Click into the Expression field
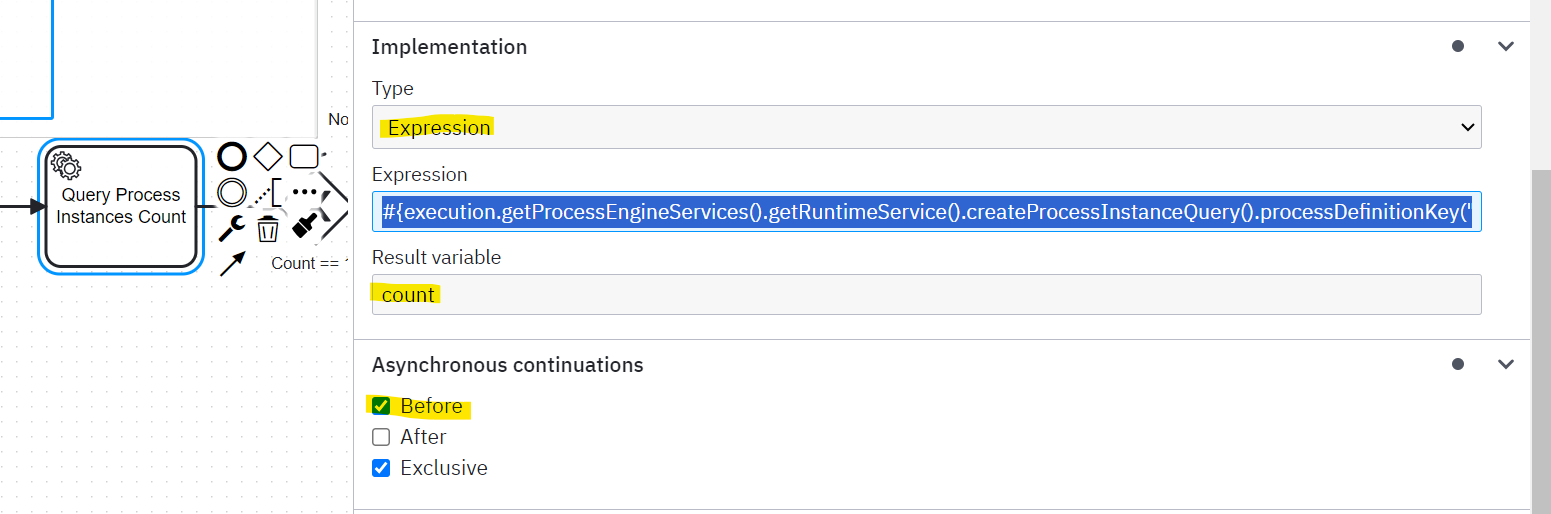 point(926,212)
